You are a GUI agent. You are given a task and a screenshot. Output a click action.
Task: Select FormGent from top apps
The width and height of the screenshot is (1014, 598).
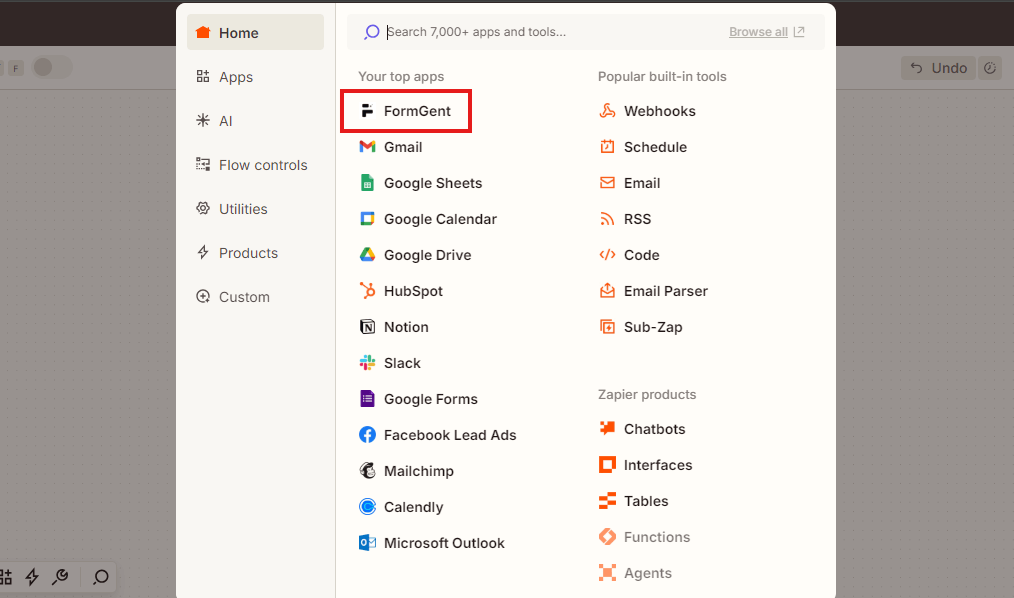405,111
